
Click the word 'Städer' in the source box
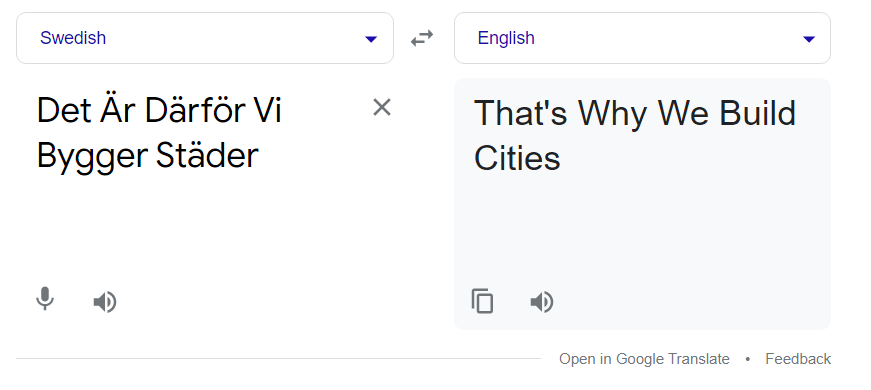click(207, 156)
